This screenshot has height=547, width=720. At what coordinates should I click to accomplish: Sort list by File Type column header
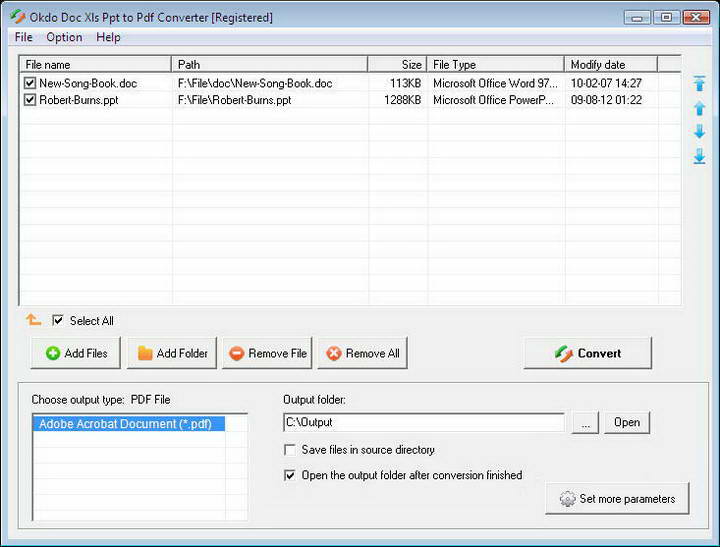click(x=495, y=64)
